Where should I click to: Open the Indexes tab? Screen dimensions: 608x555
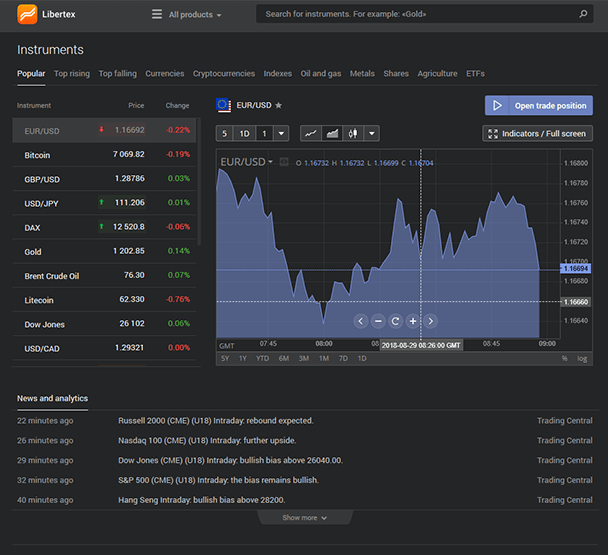278,74
